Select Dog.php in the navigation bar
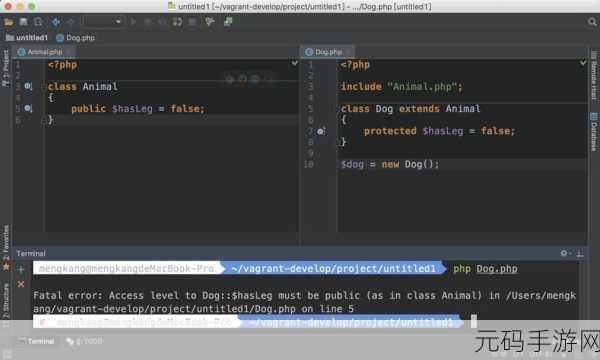600x360 pixels. click(x=75, y=37)
